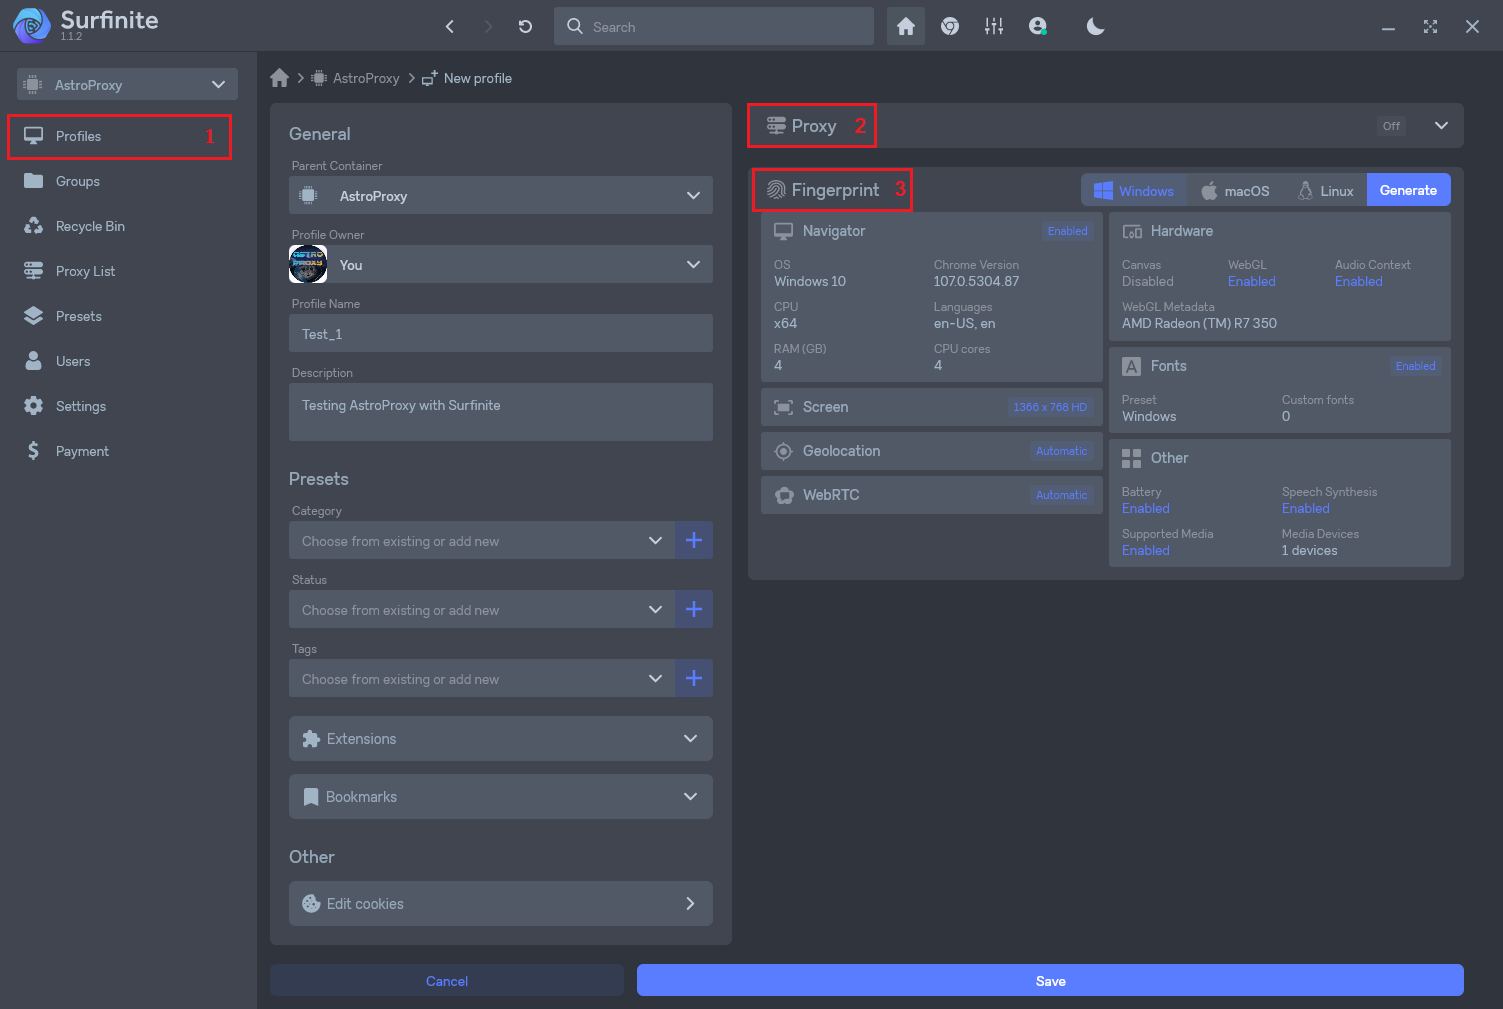The height and width of the screenshot is (1009, 1503).
Task: Click the Bookmarks ribbon icon
Action: [311, 797]
